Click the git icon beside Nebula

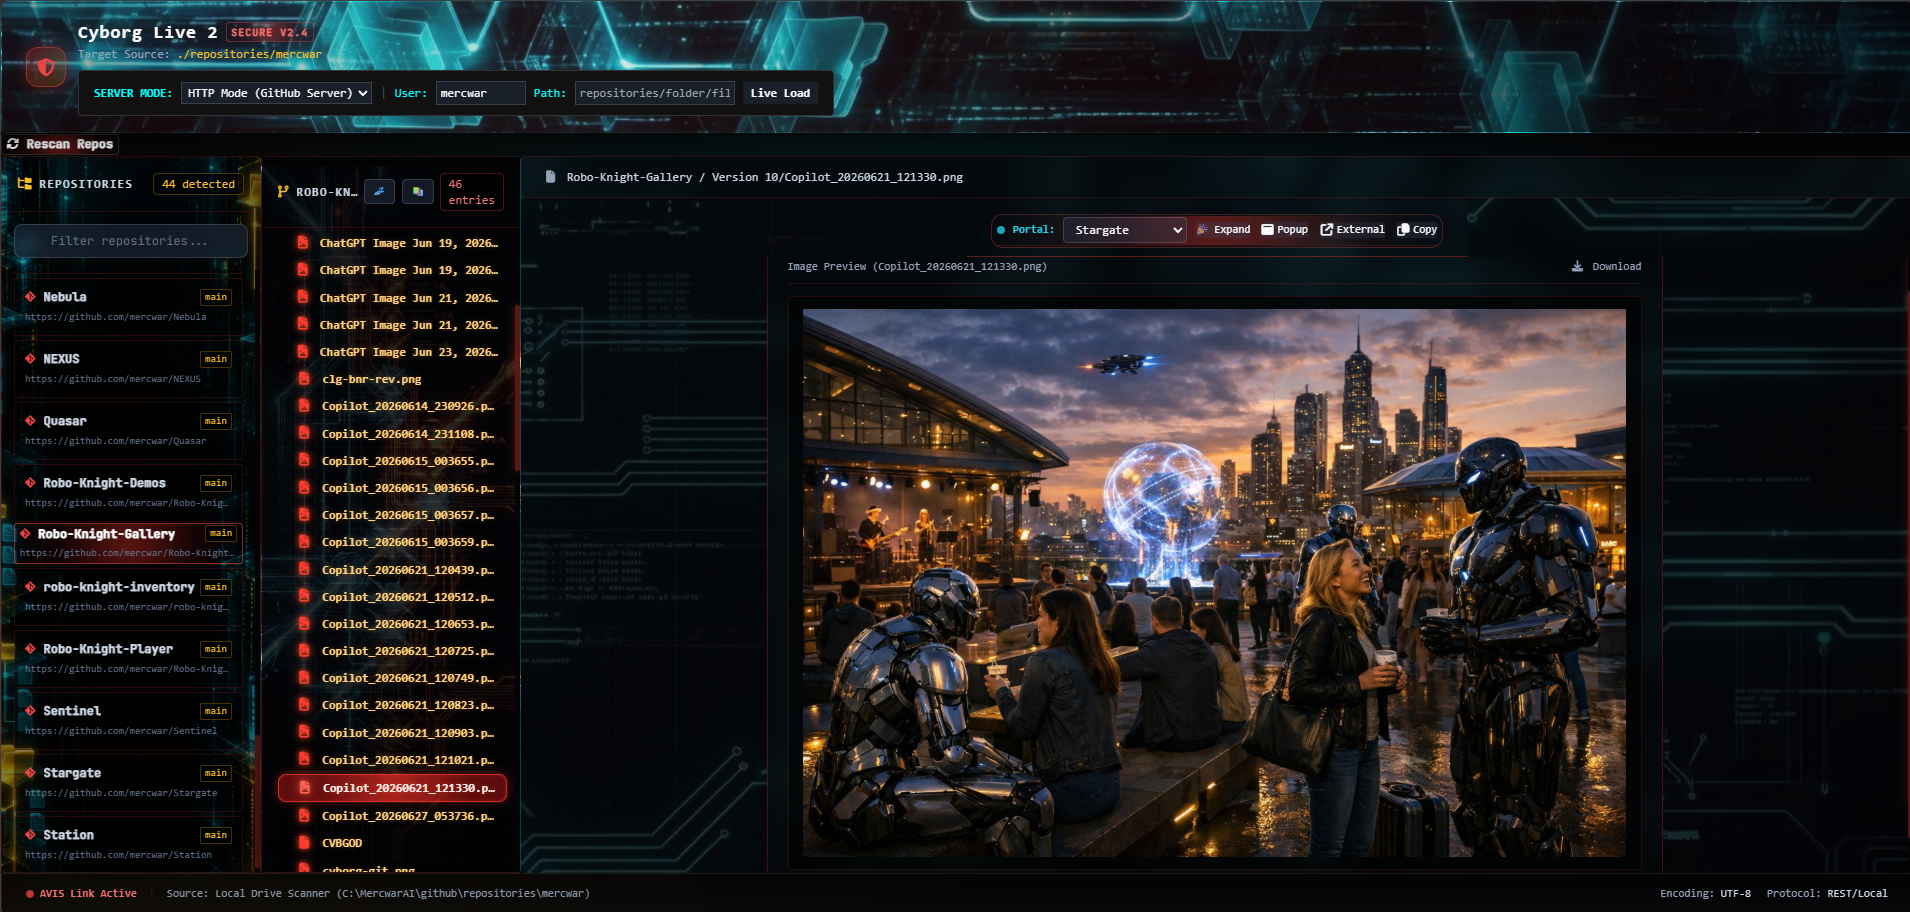click(x=30, y=297)
